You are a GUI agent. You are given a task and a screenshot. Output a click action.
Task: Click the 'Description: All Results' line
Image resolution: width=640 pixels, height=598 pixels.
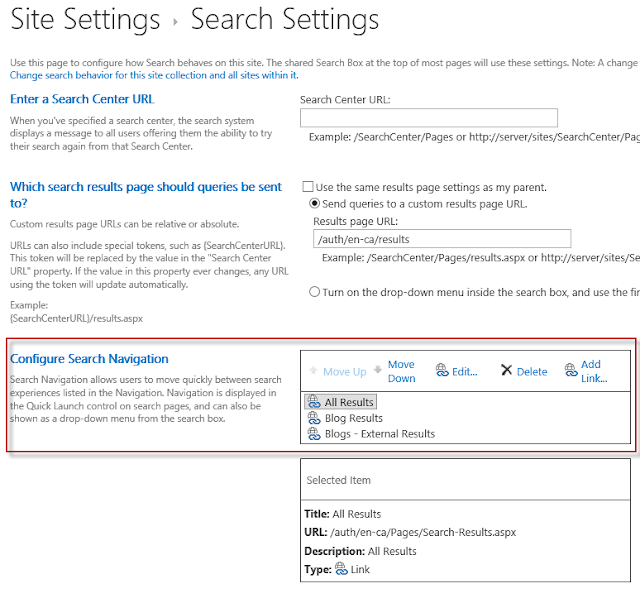360,551
